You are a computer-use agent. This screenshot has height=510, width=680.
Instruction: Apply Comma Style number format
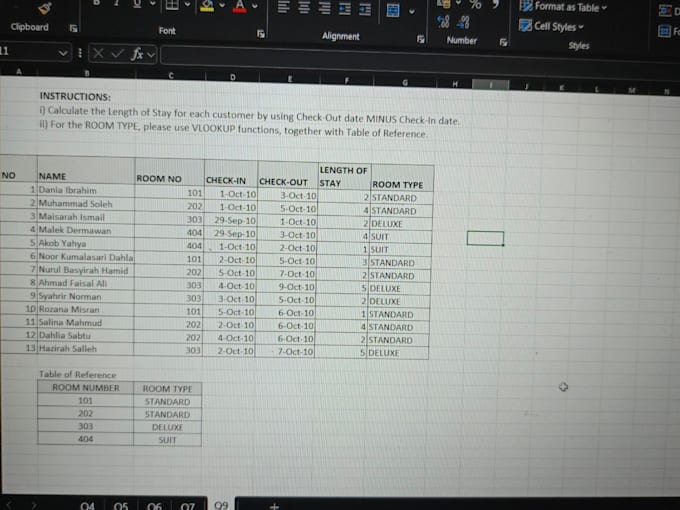(495, 4)
